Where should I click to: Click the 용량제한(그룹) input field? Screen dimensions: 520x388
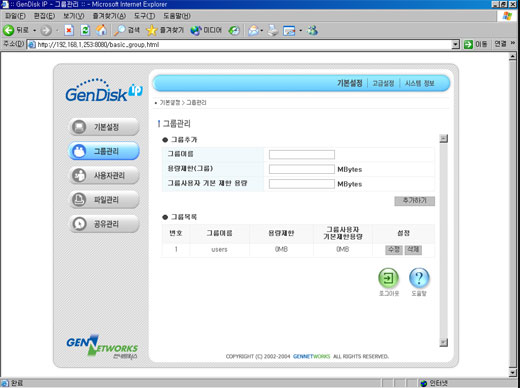click(302, 169)
